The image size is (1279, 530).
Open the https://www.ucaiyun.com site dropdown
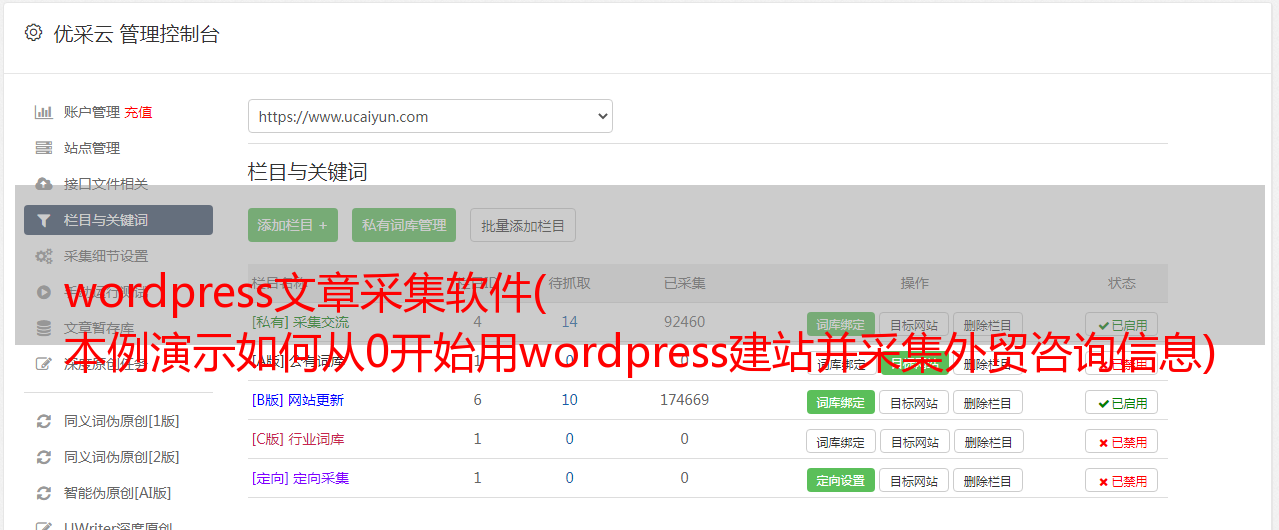[x=430, y=116]
